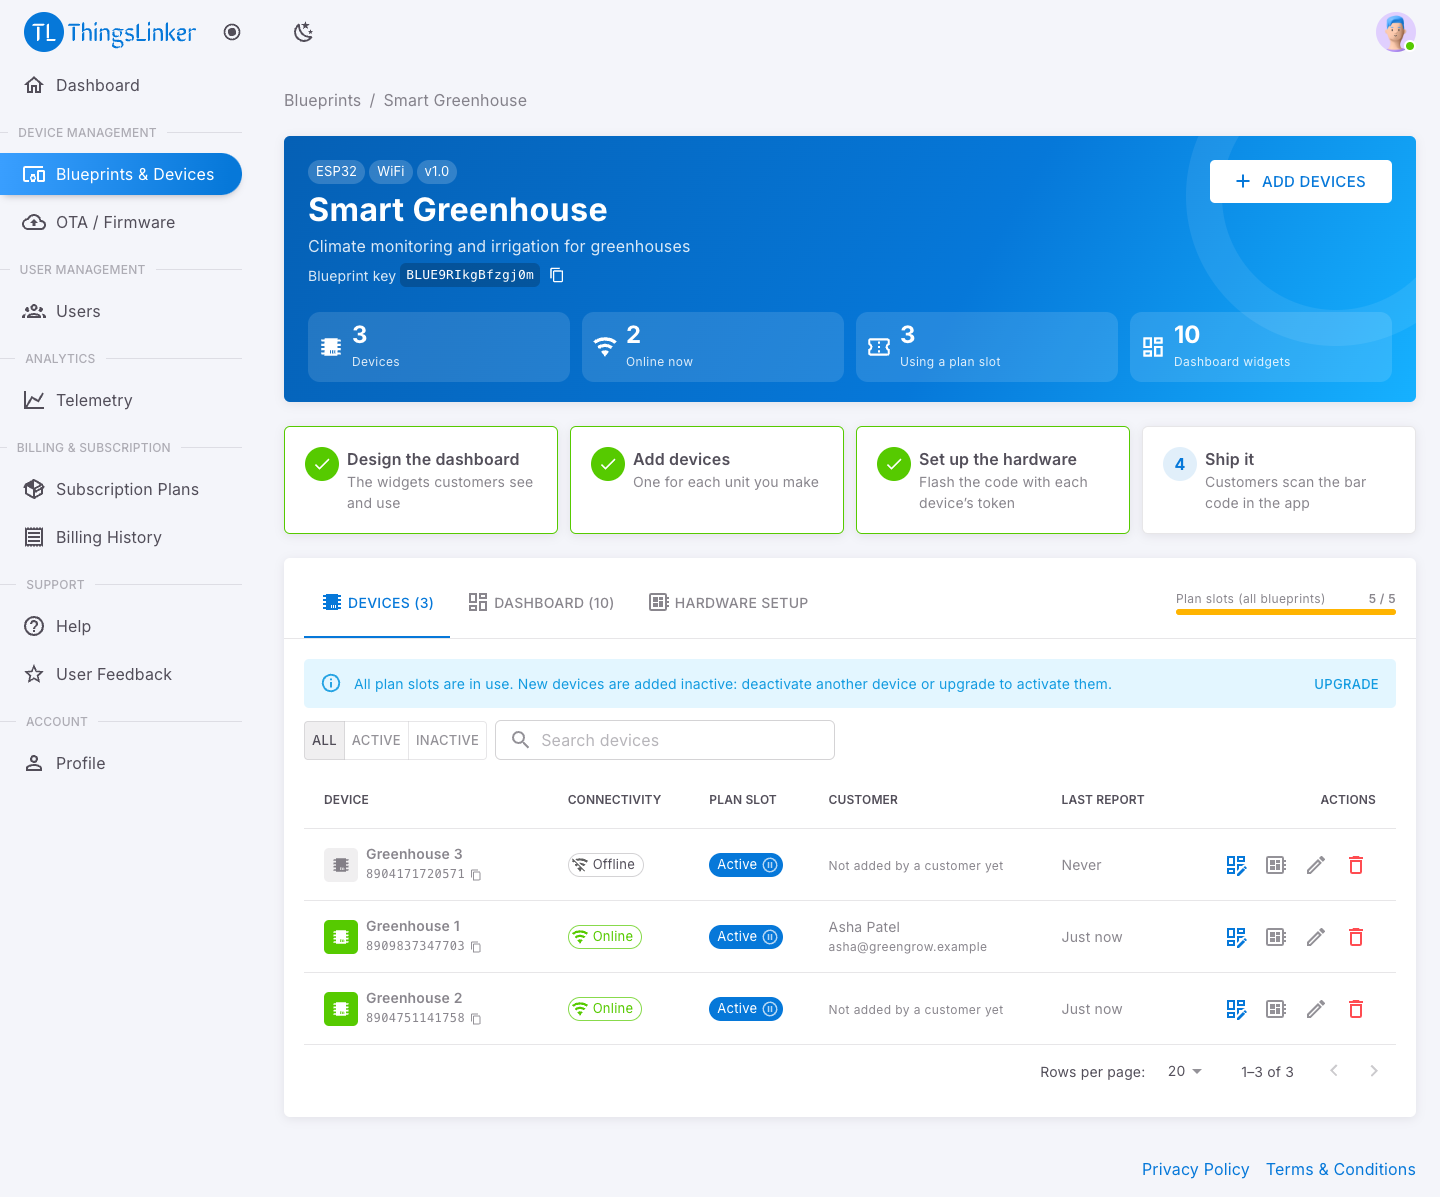Click the Add Devices button
The width and height of the screenshot is (1440, 1197).
pos(1301,181)
